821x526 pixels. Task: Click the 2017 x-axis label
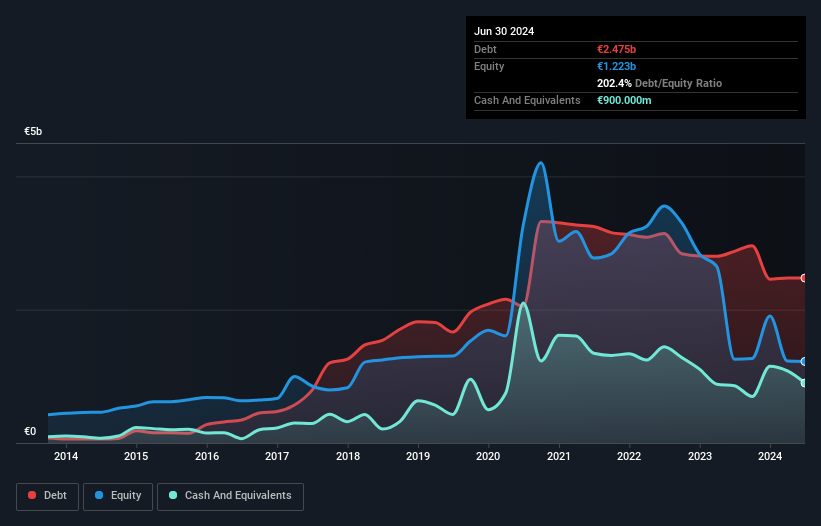tap(277, 456)
